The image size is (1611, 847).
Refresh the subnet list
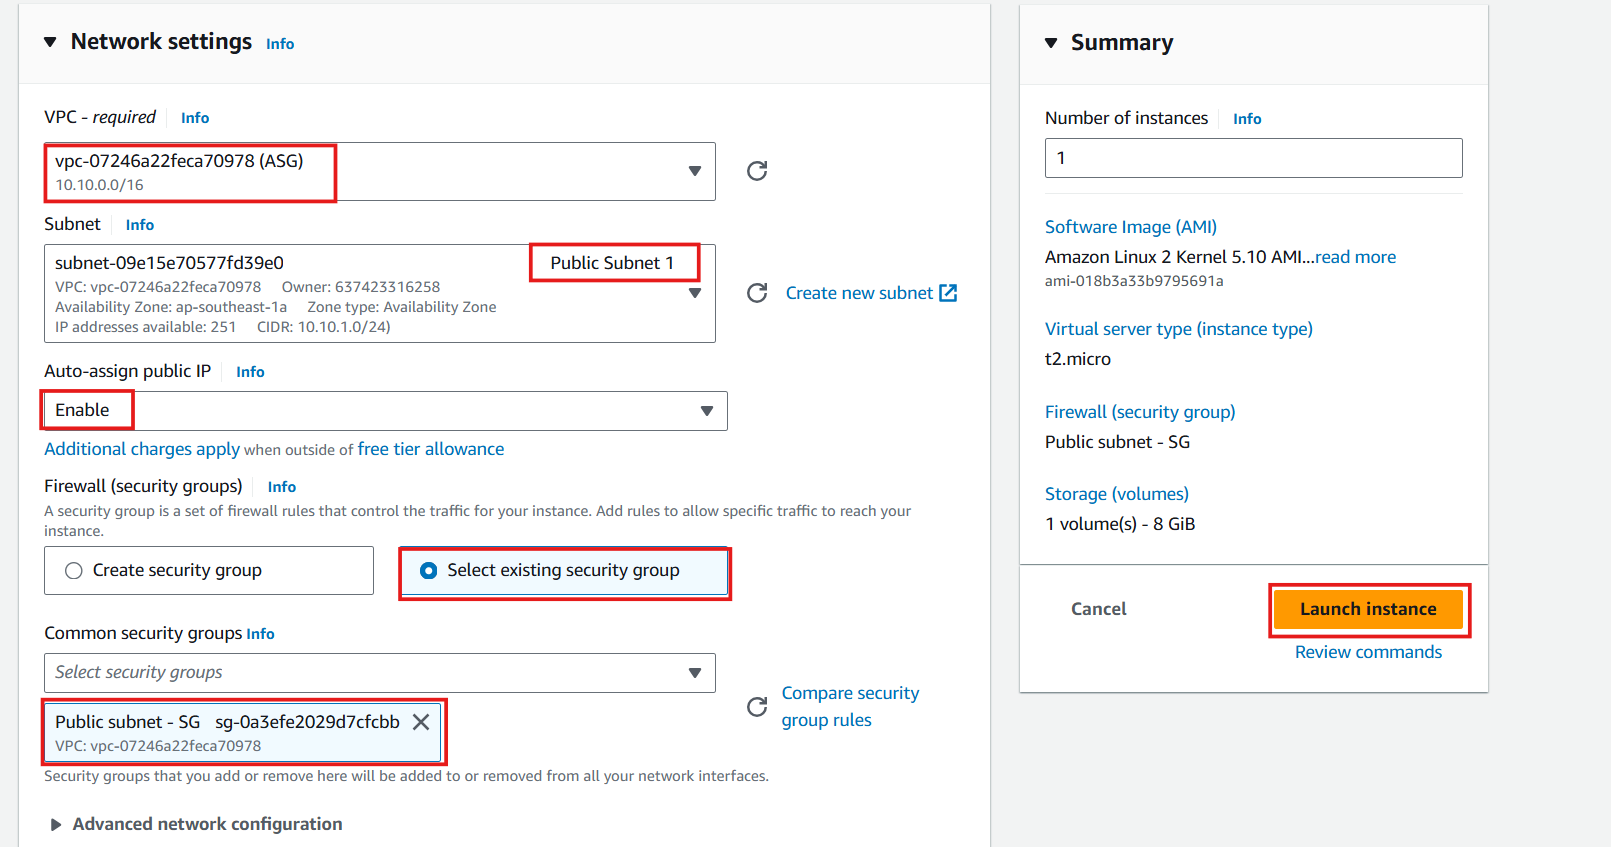coord(757,293)
